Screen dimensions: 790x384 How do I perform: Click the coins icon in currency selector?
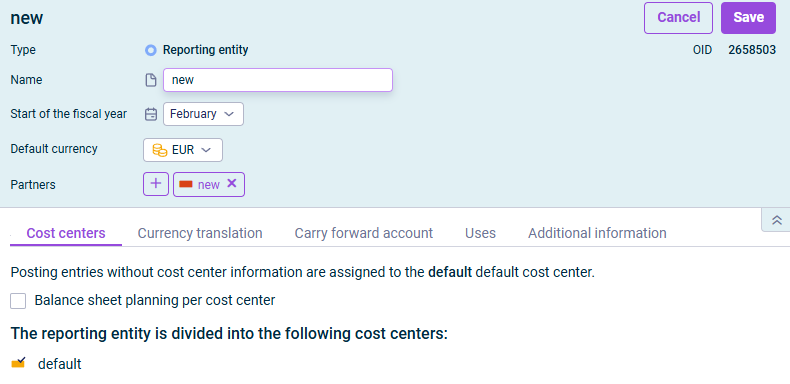pos(160,150)
